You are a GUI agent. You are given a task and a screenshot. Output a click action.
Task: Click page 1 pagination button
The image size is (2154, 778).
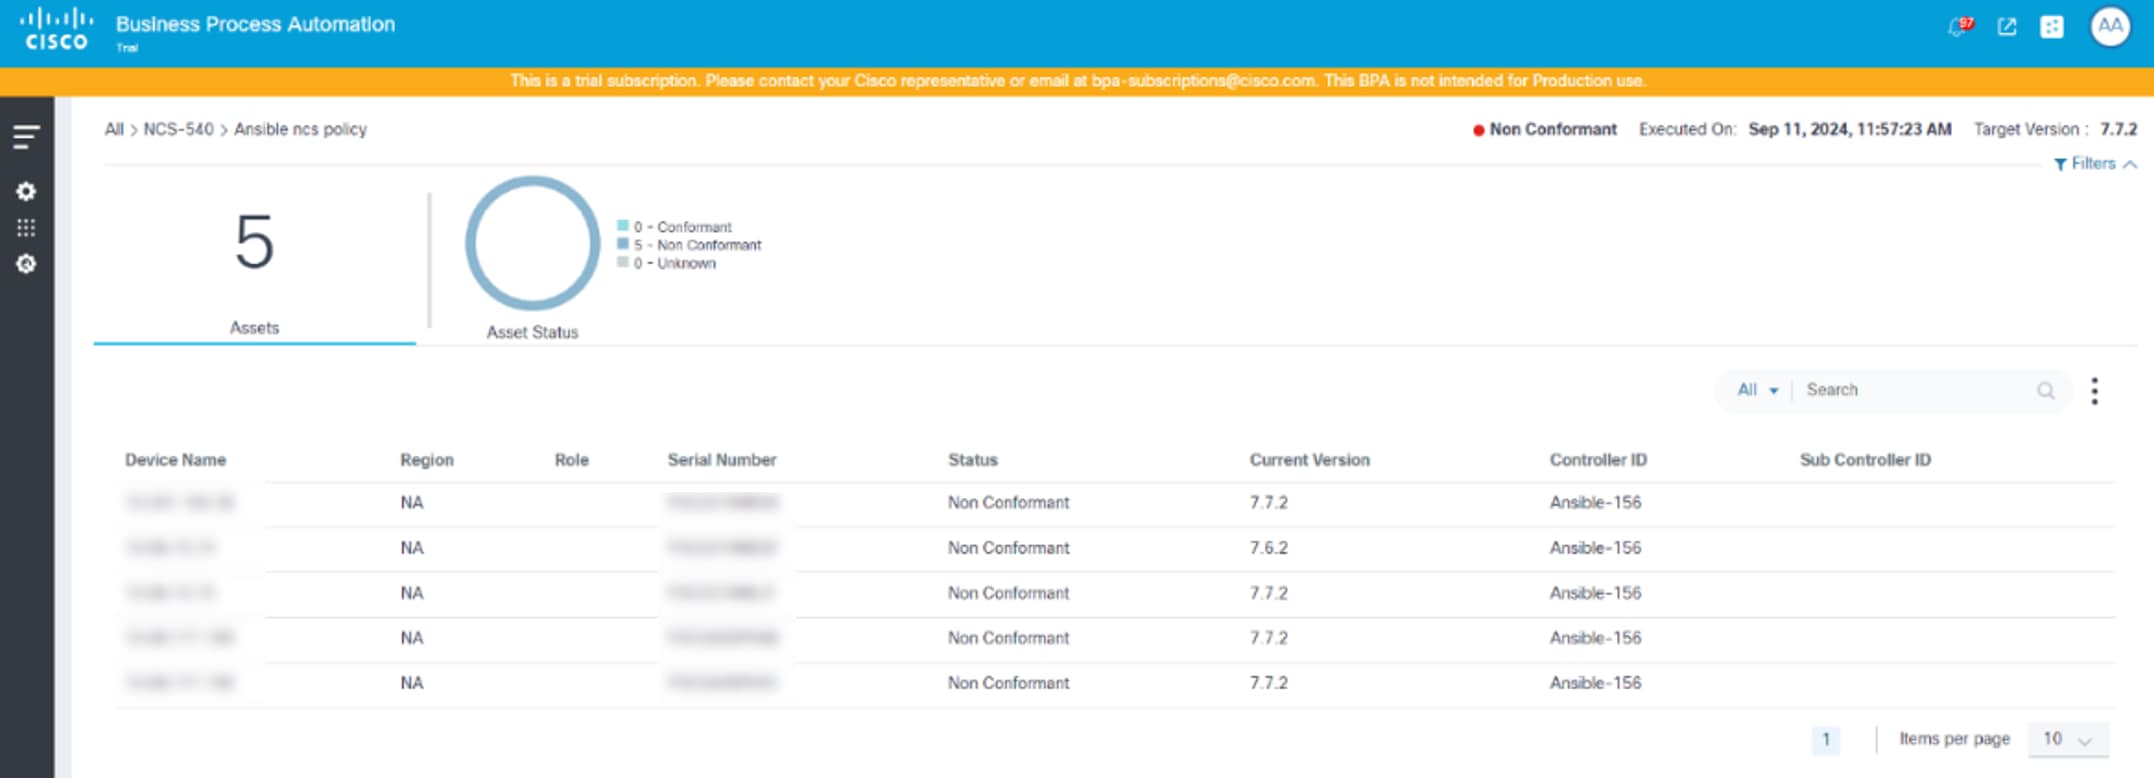pos(1825,739)
